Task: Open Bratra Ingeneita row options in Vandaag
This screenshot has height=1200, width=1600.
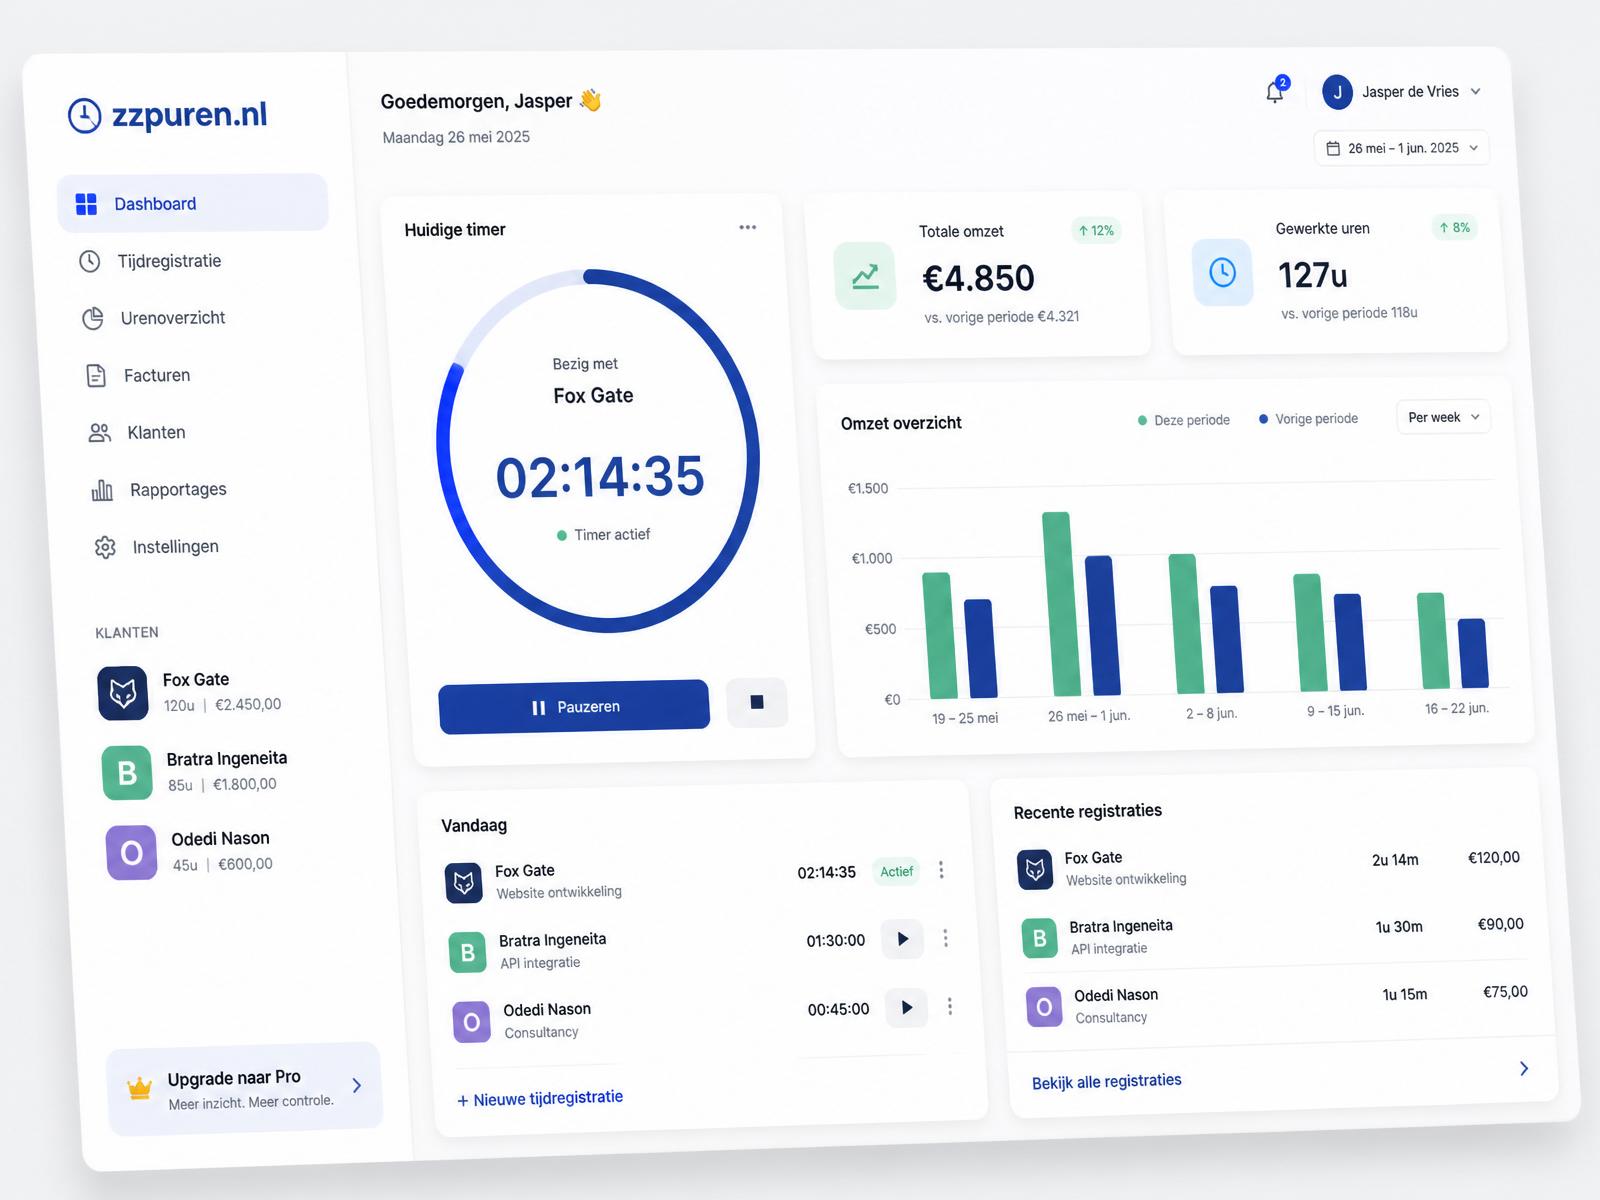Action: click(x=946, y=938)
